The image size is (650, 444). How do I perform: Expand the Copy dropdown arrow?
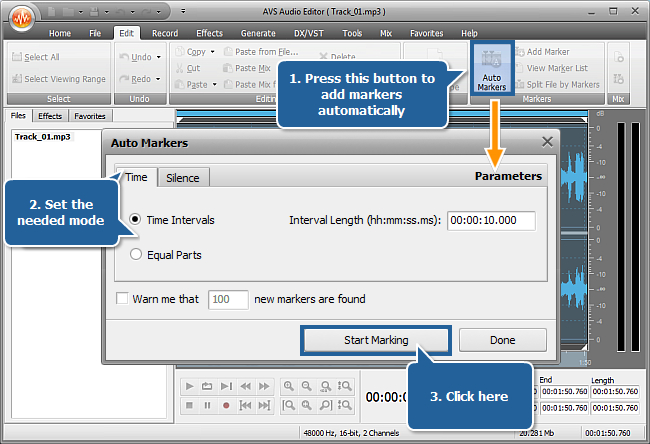coord(213,52)
